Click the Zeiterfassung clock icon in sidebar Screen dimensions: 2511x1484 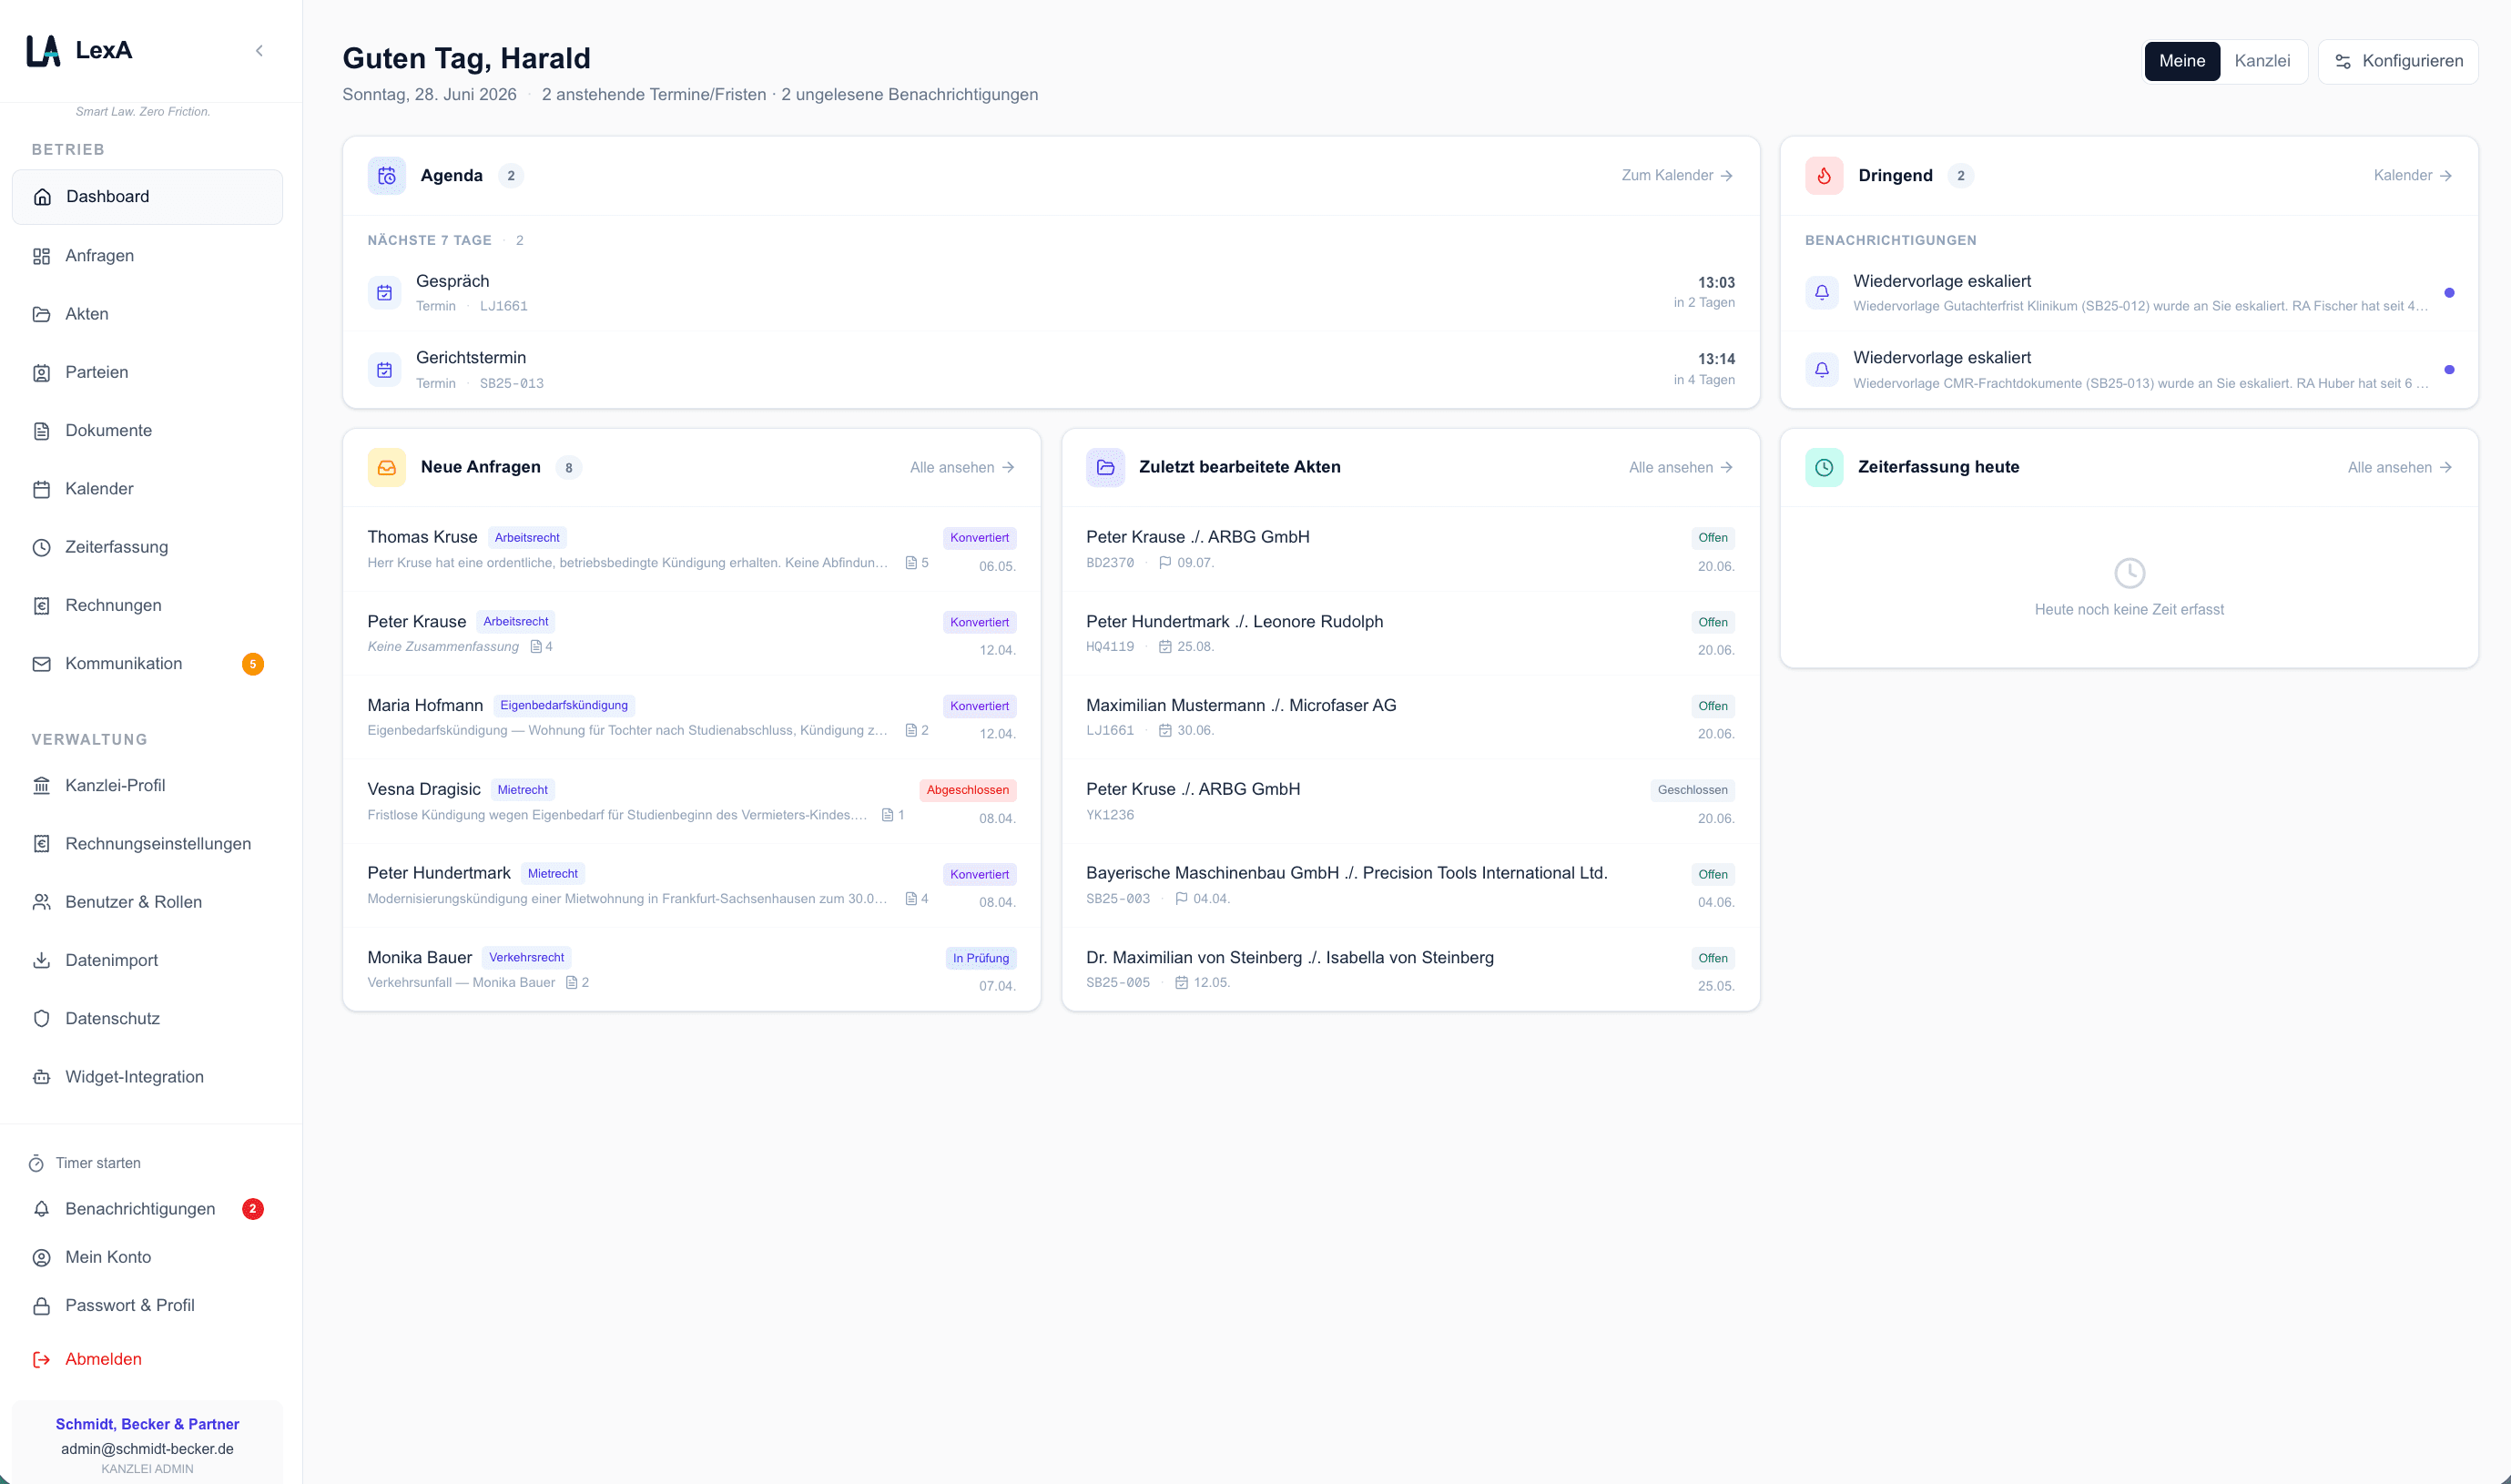point(41,547)
